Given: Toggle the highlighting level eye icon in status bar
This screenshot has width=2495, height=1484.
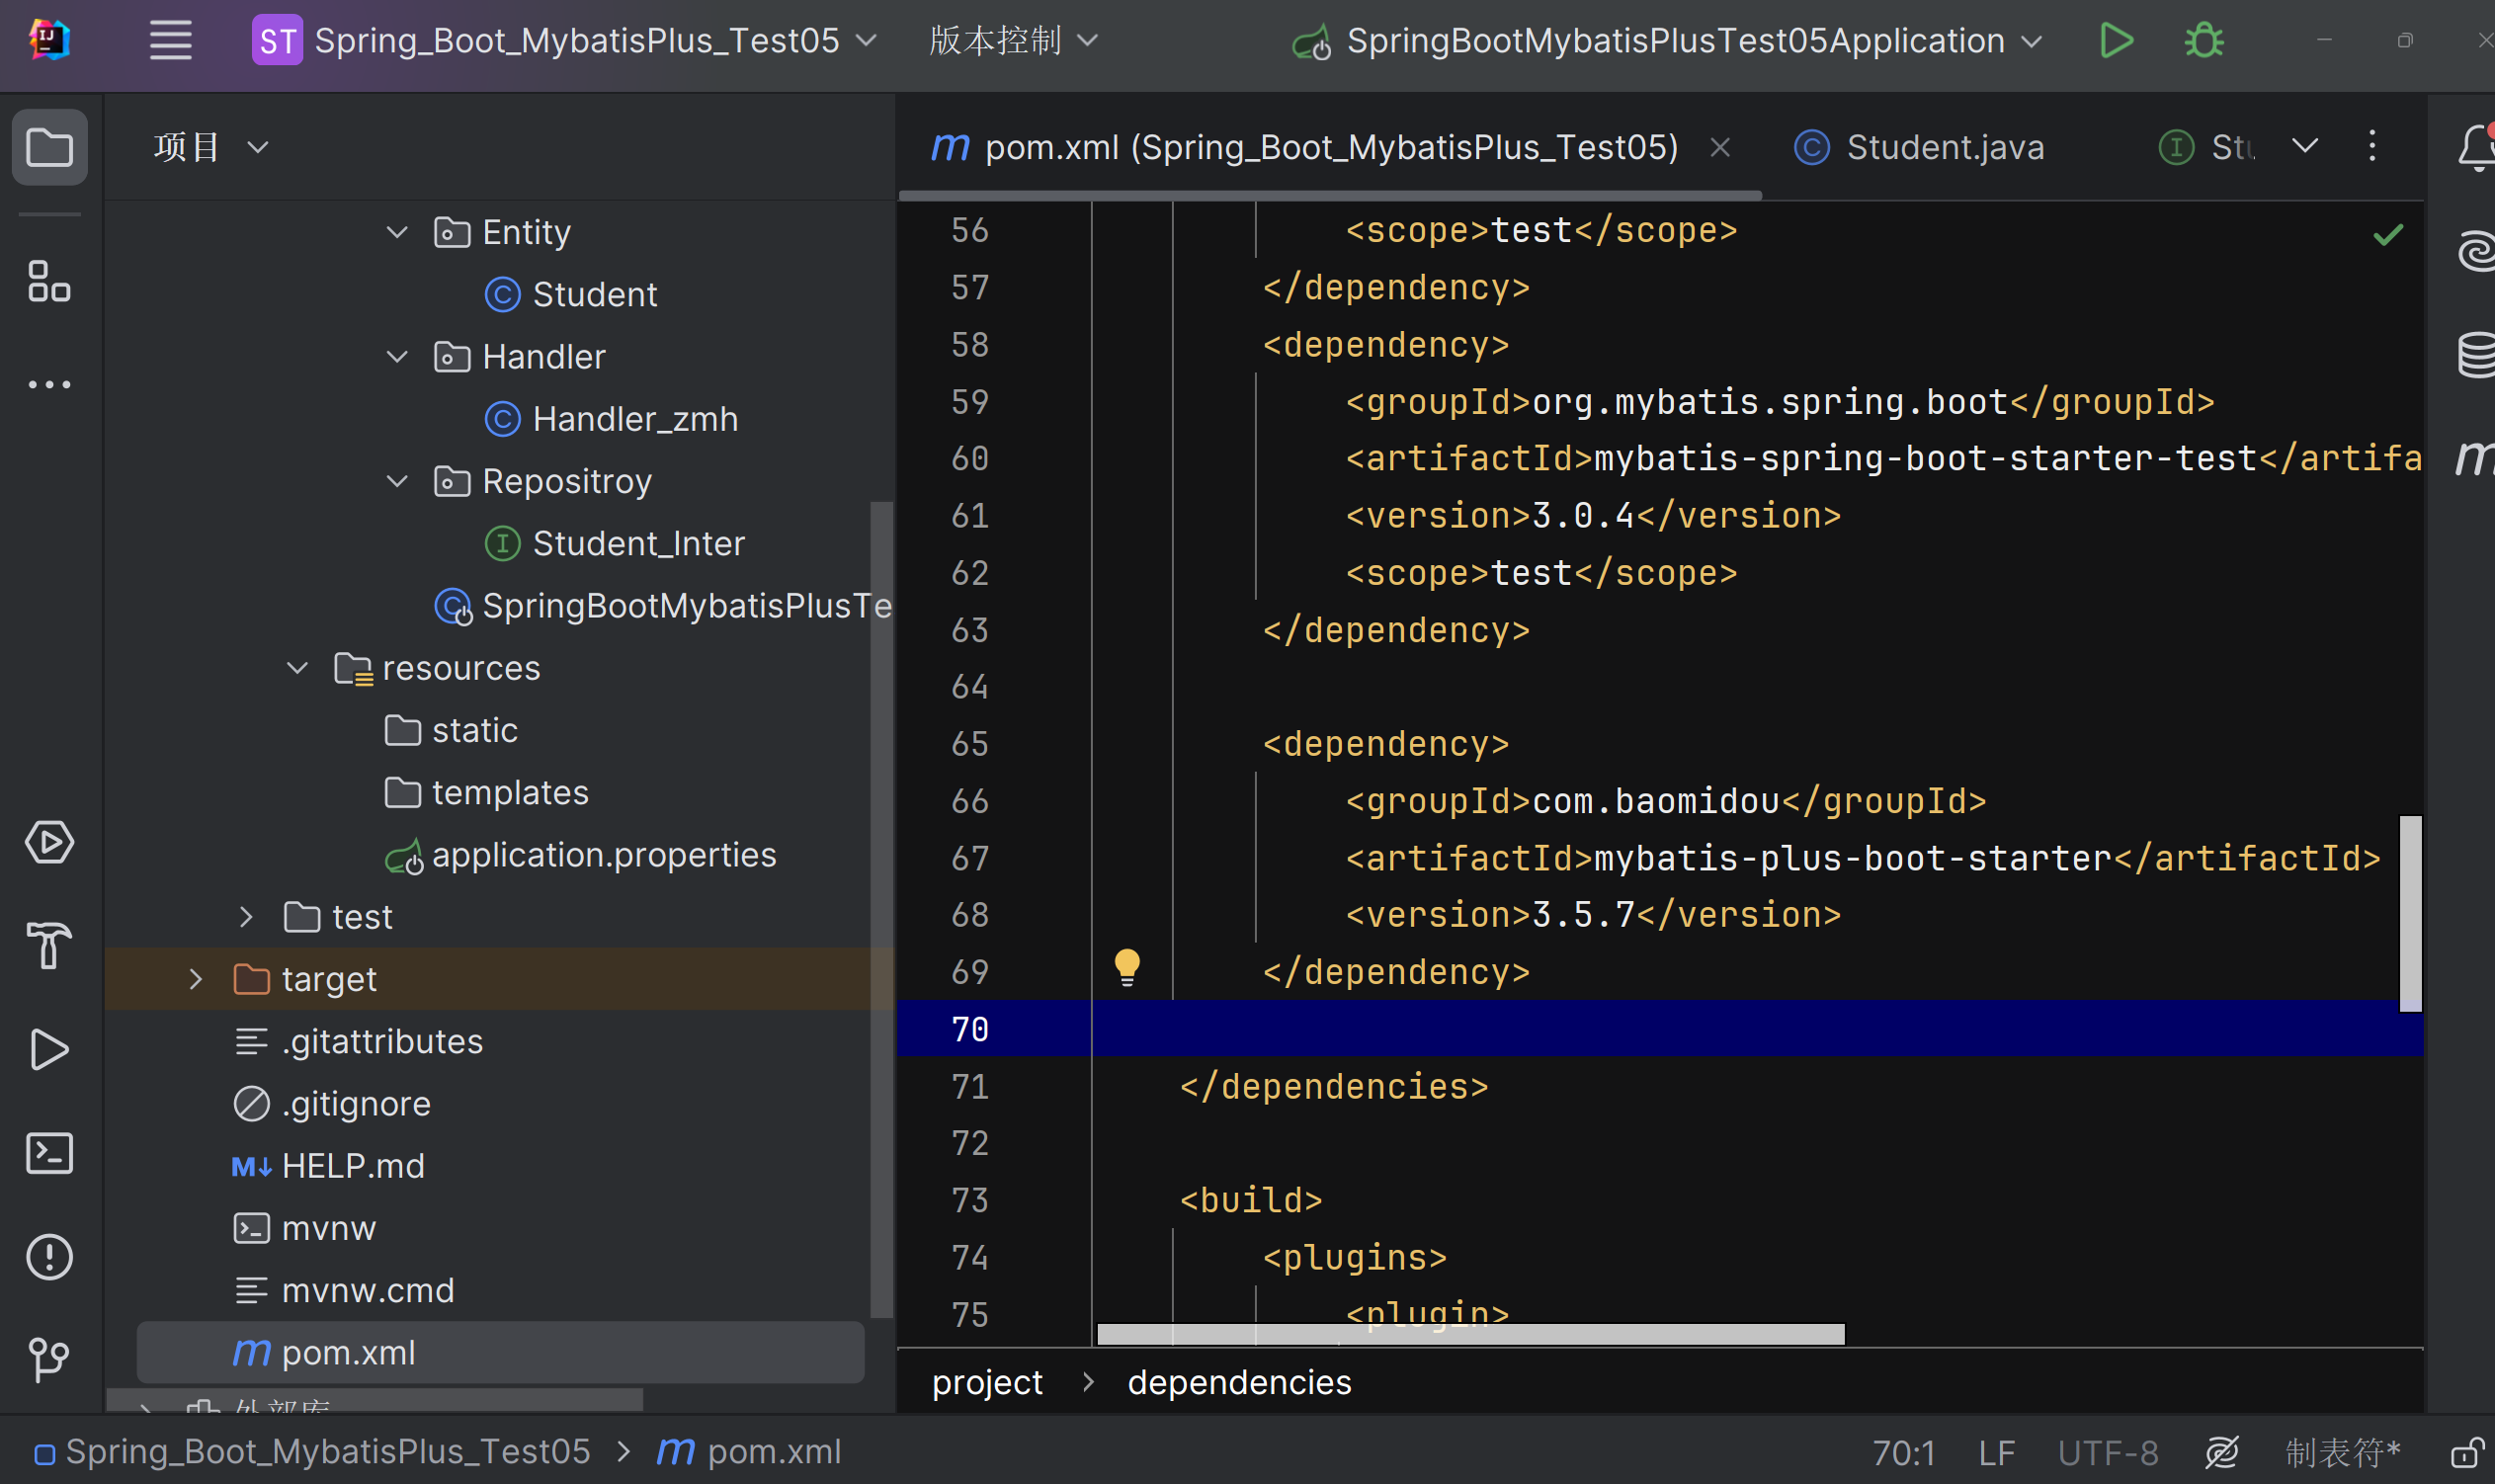Looking at the screenshot, I should coord(2221,1452).
